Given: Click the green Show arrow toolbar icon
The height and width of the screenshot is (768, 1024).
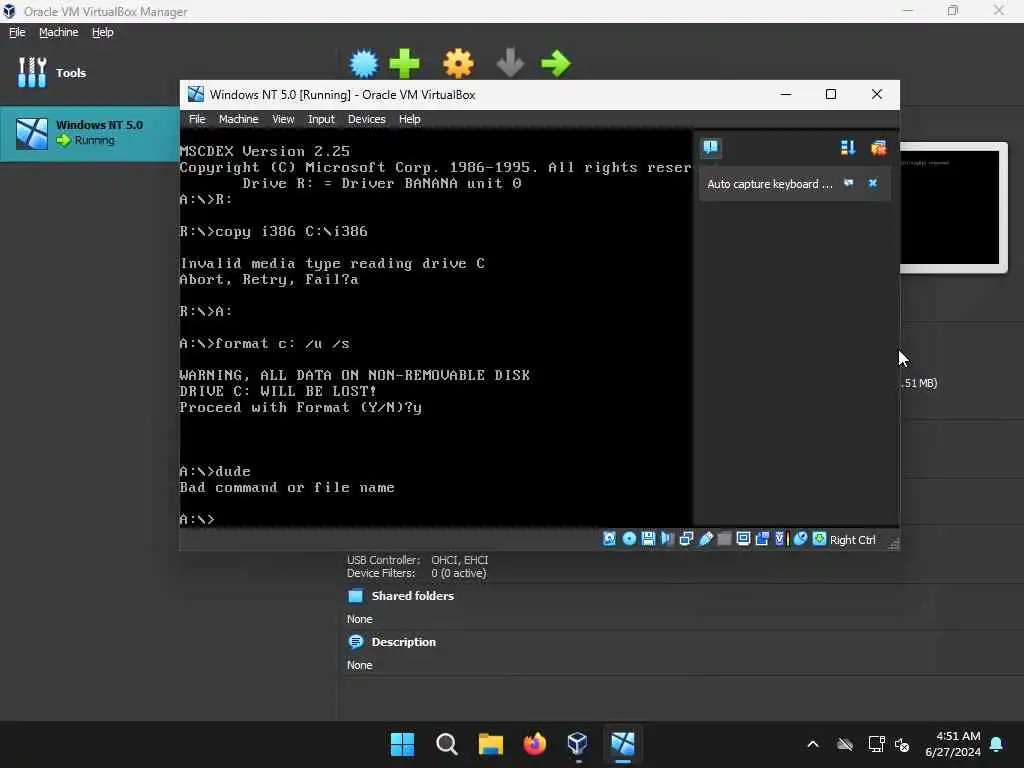Looking at the screenshot, I should point(556,63).
